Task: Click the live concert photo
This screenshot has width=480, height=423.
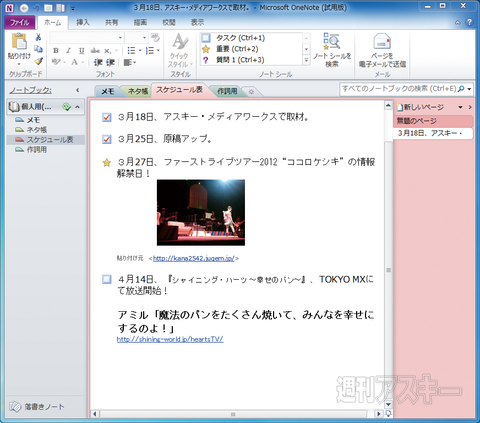Action: coord(201,213)
